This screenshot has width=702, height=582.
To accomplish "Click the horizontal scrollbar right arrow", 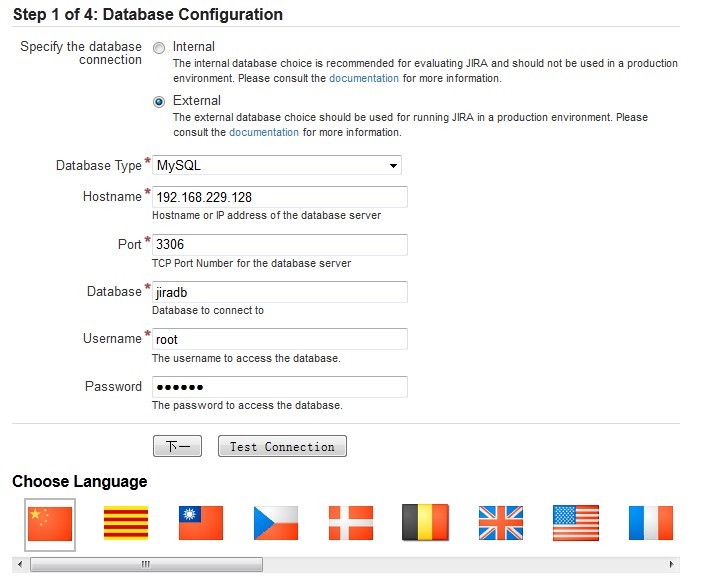I will (672, 565).
